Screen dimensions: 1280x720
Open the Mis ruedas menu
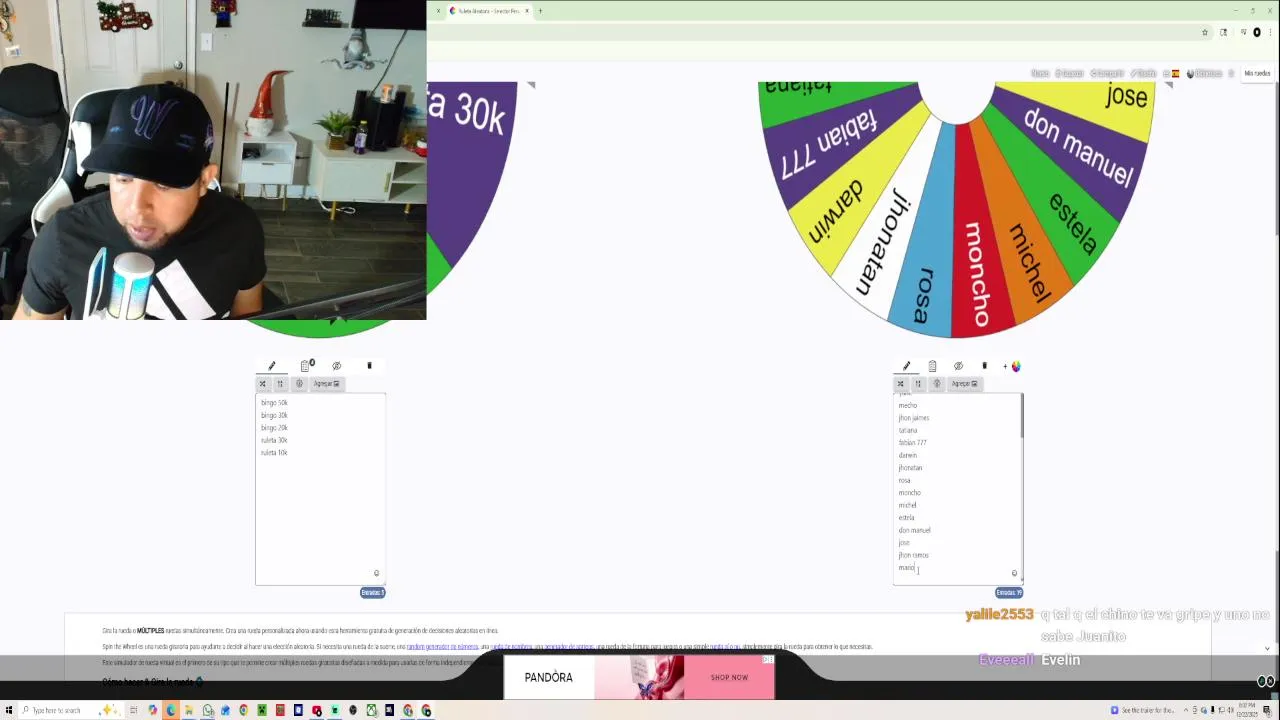pyautogui.click(x=1257, y=73)
